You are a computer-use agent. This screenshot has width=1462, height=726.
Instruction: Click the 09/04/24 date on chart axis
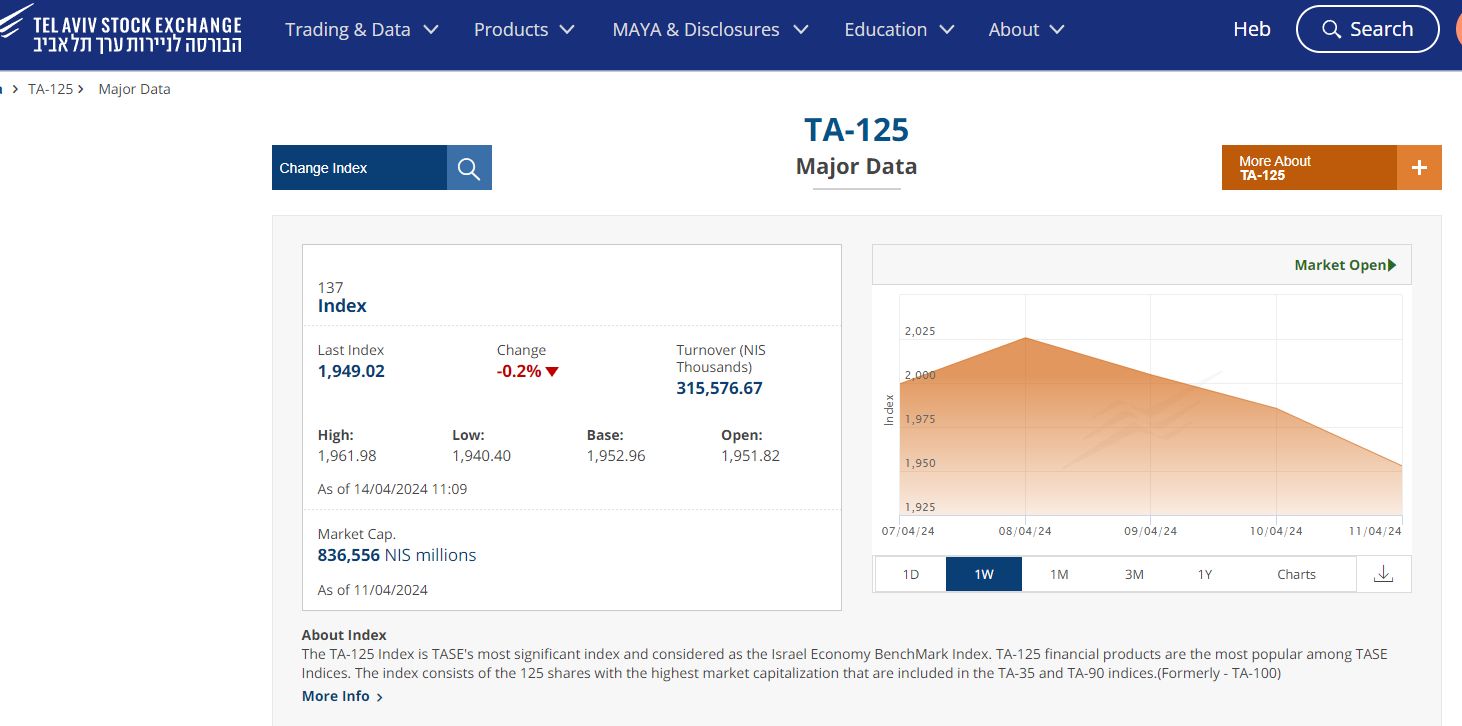(x=1151, y=531)
